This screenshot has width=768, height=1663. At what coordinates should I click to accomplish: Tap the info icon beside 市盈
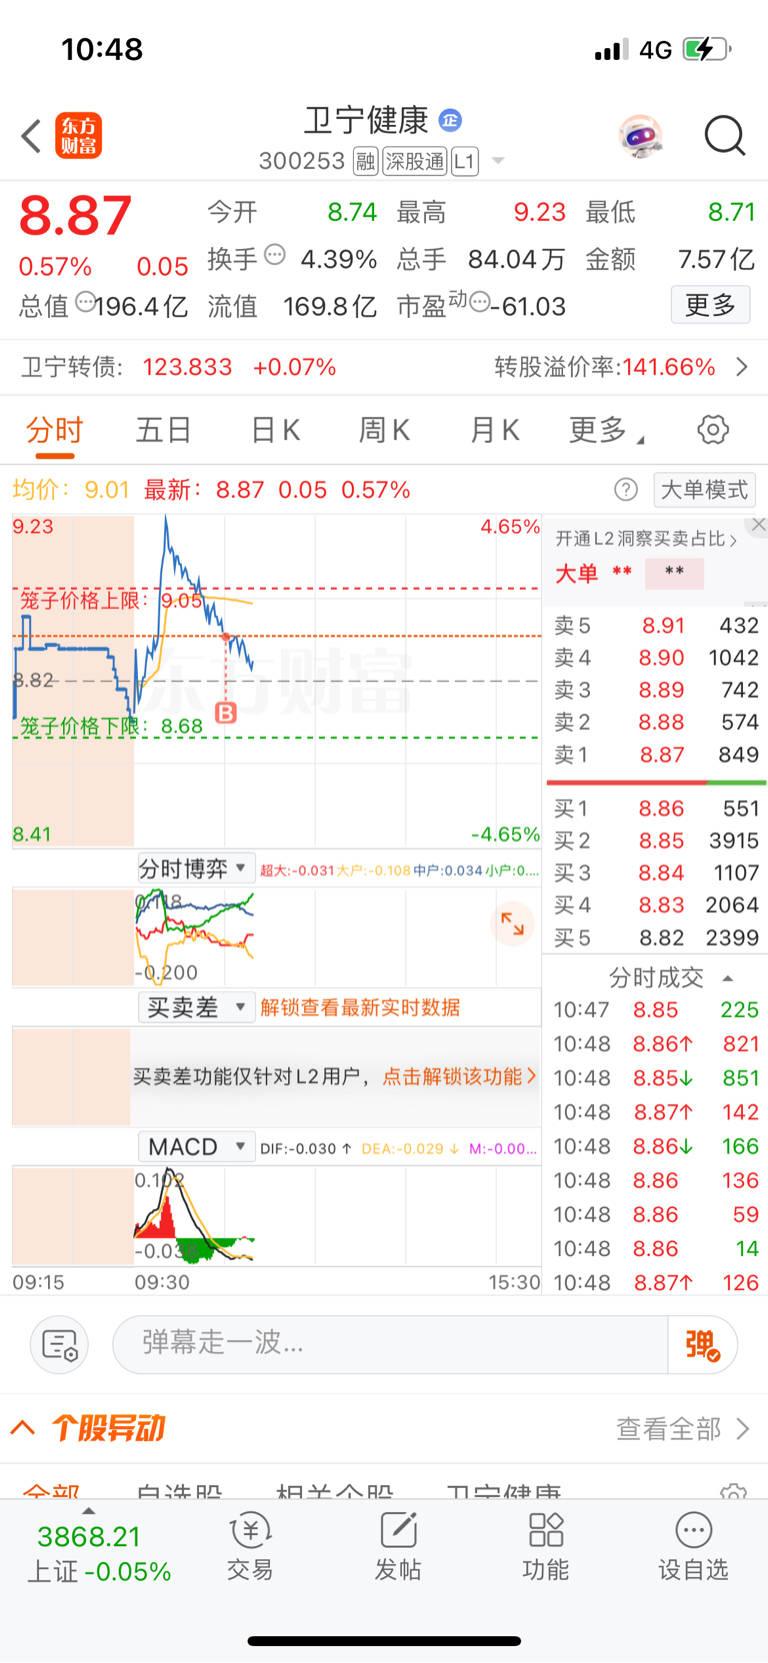pyautogui.click(x=480, y=302)
